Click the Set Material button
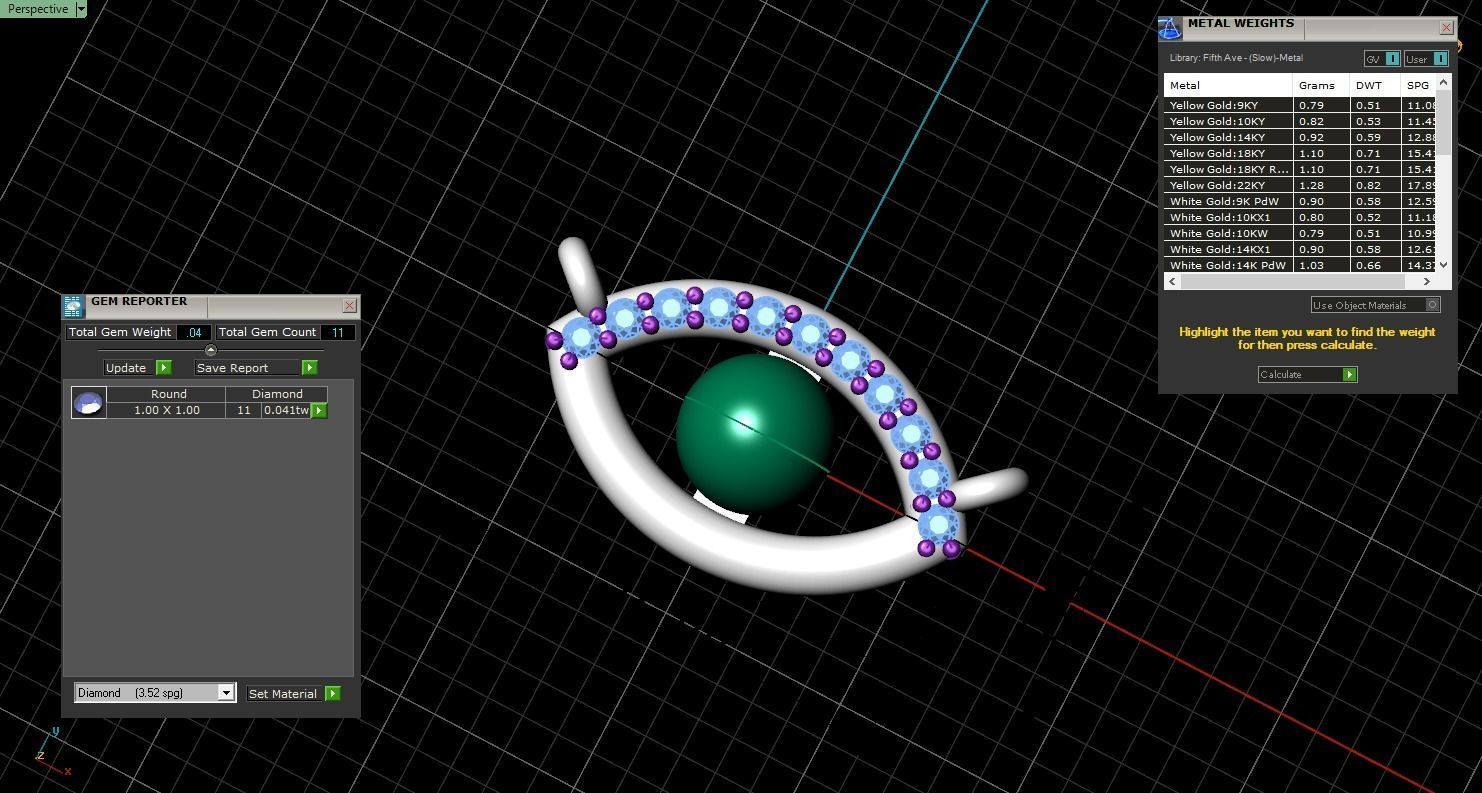 click(285, 693)
